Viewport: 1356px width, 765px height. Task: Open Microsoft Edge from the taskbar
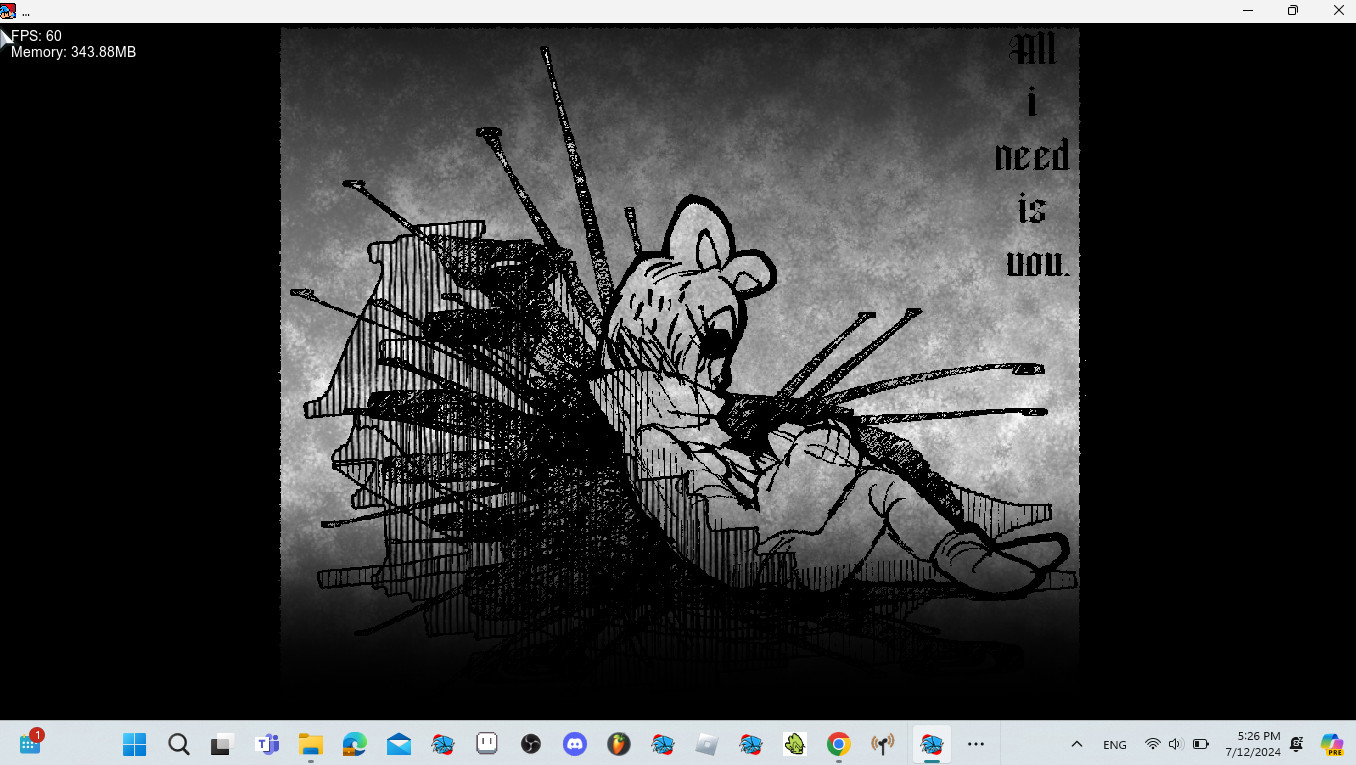pos(354,744)
